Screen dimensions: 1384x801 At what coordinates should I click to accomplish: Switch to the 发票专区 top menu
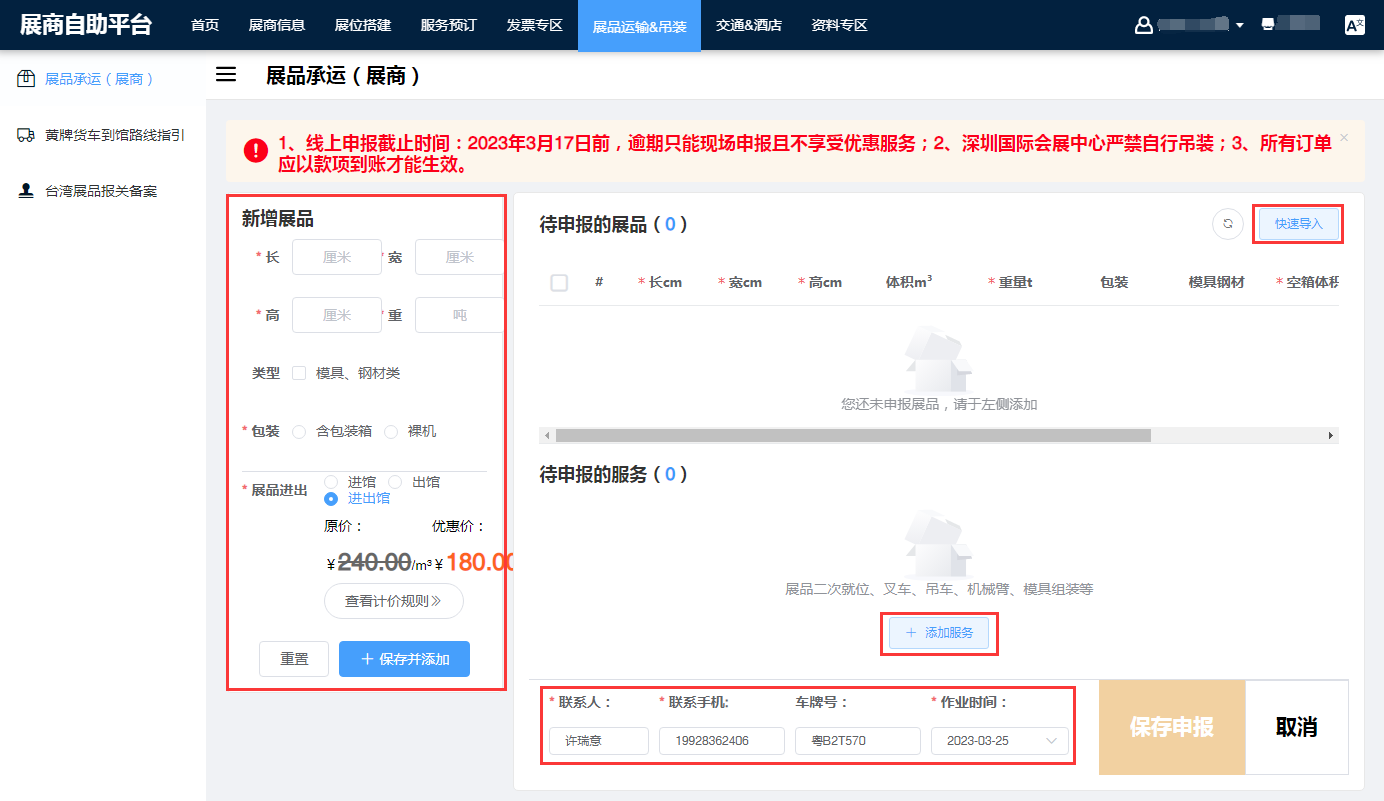tap(534, 25)
